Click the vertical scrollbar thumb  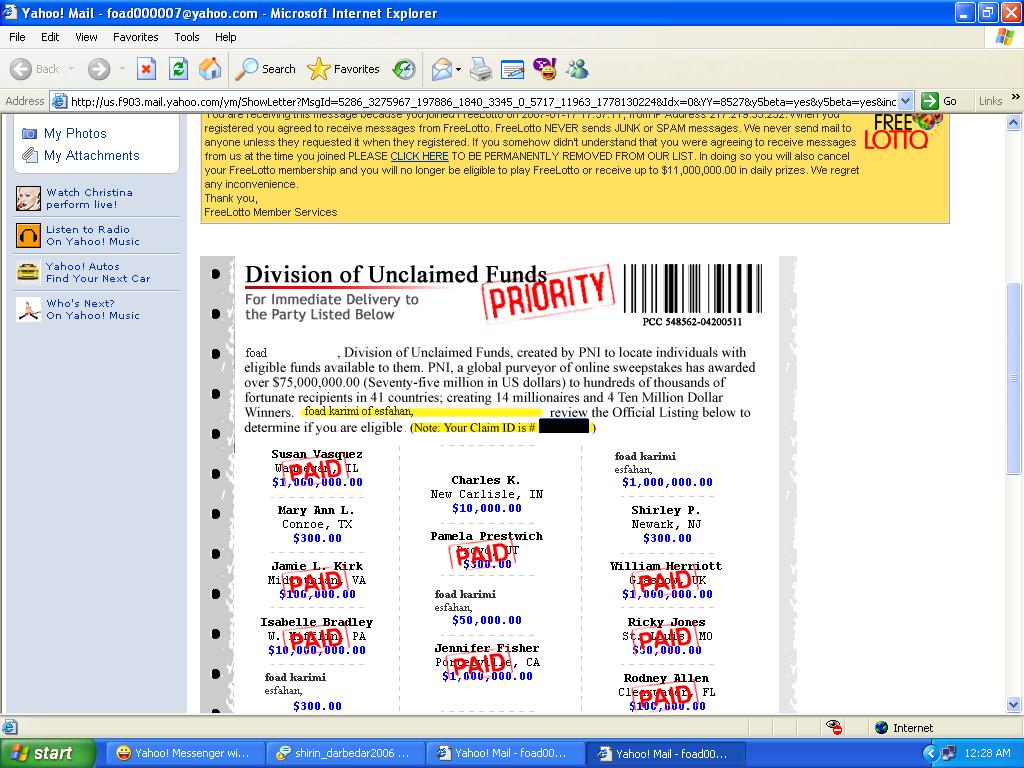[x=1014, y=378]
